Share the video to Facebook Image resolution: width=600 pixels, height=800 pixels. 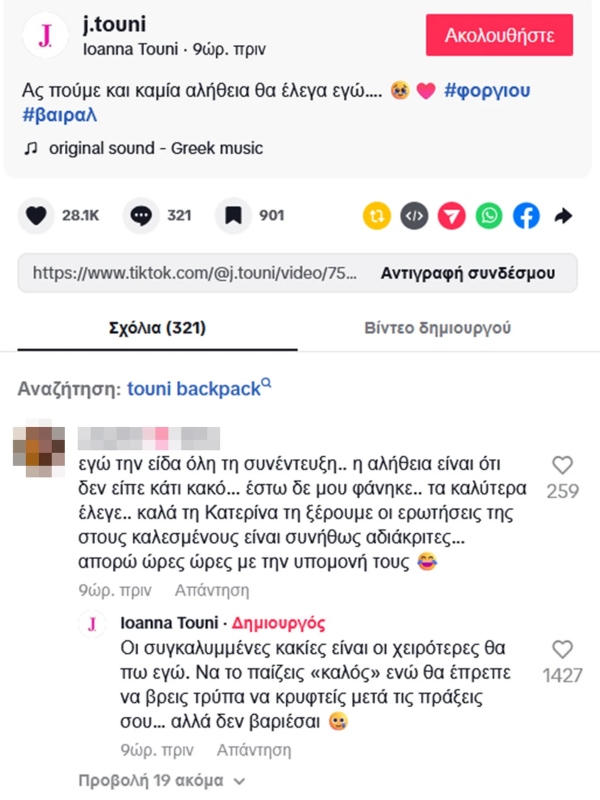[x=526, y=215]
